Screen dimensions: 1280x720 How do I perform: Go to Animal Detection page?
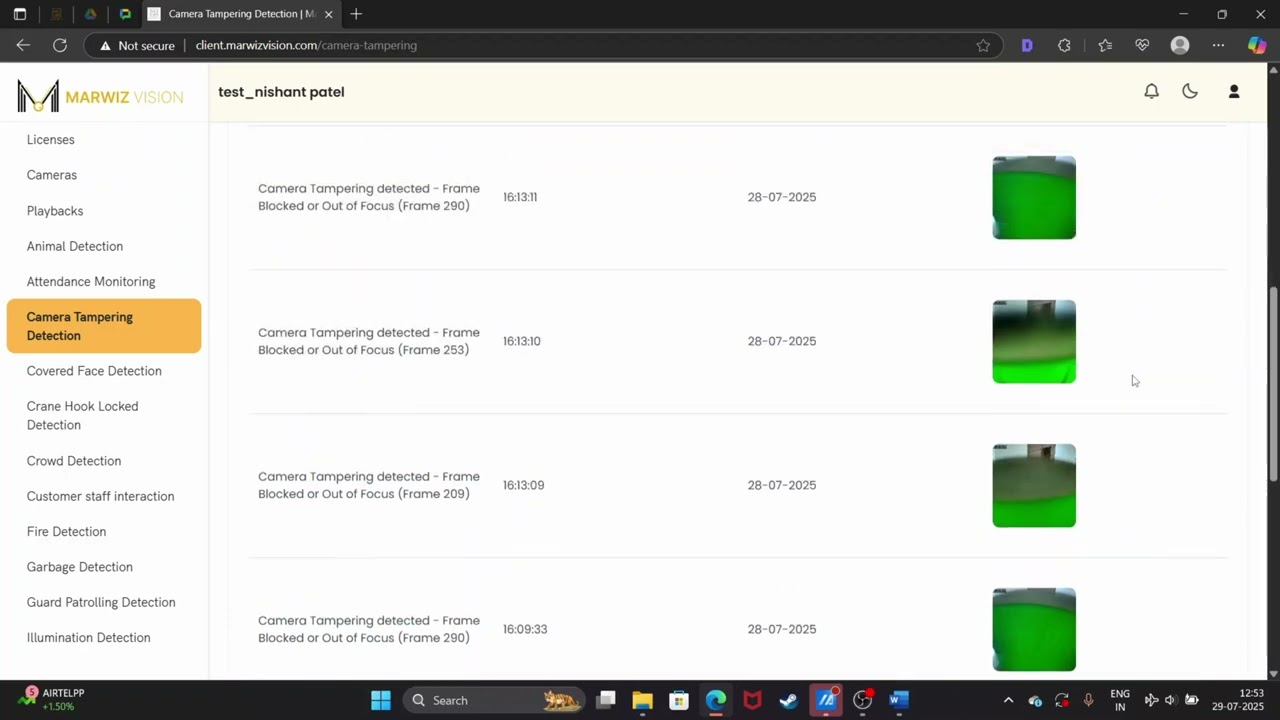75,246
